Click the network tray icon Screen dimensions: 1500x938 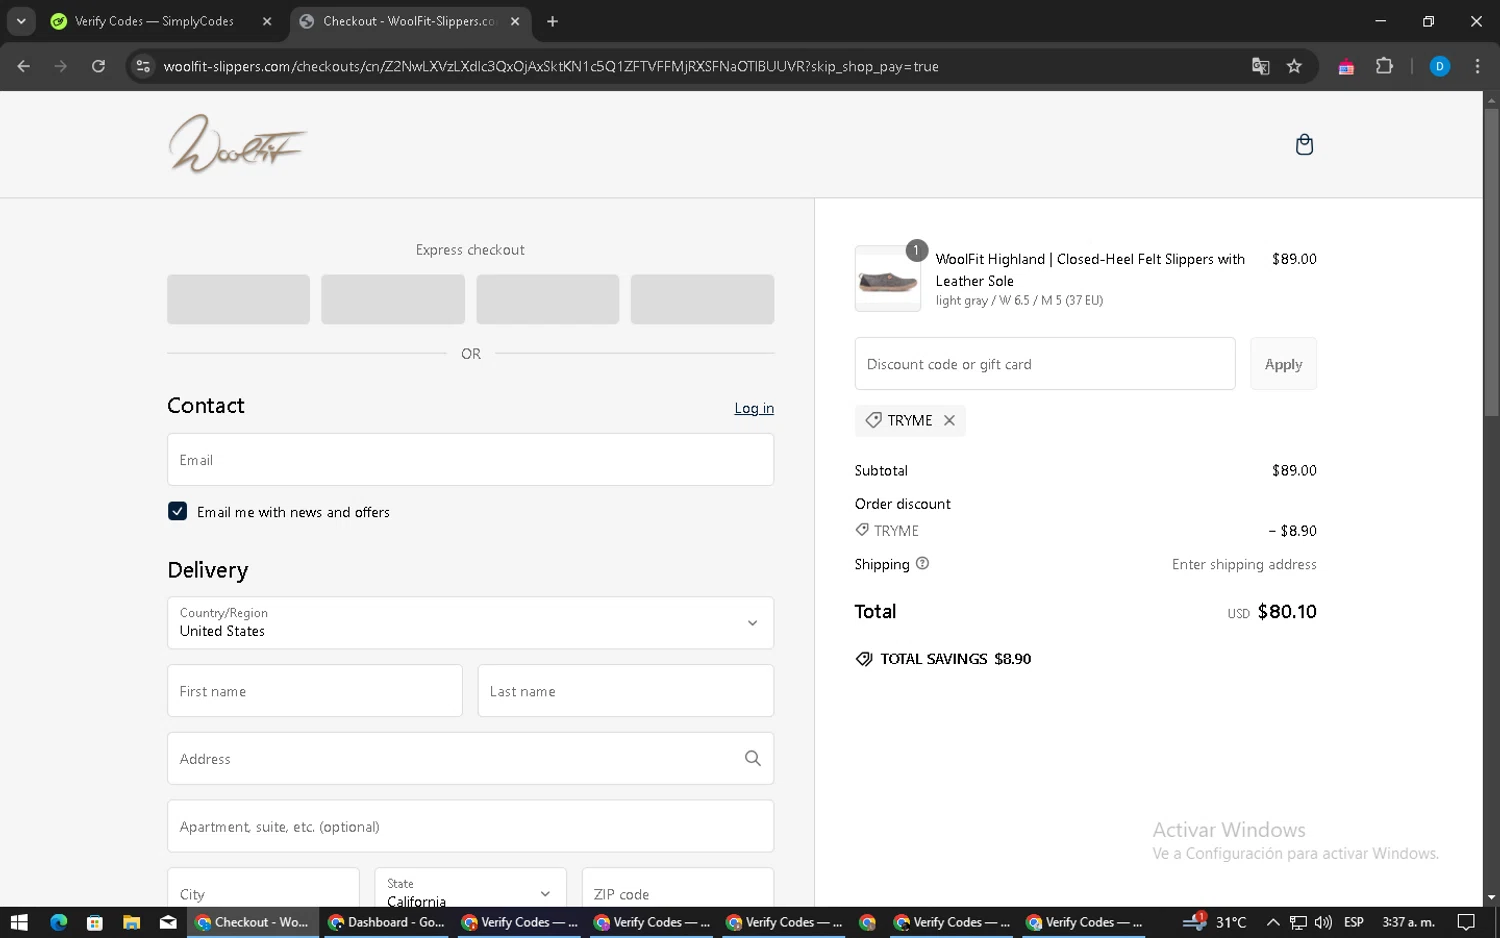(x=1298, y=922)
